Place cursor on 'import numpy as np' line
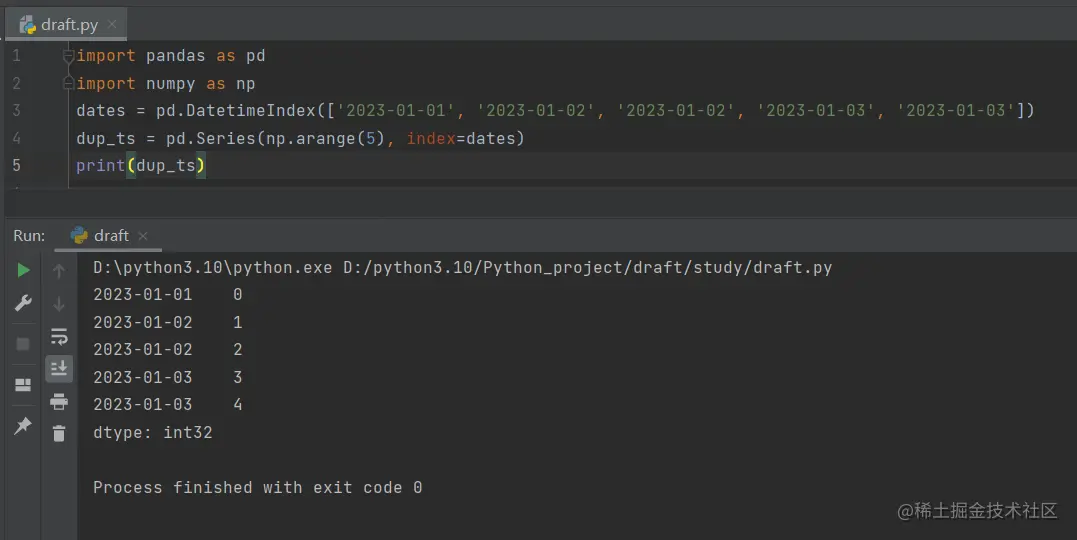Image resolution: width=1077 pixels, height=540 pixels. coord(166,84)
